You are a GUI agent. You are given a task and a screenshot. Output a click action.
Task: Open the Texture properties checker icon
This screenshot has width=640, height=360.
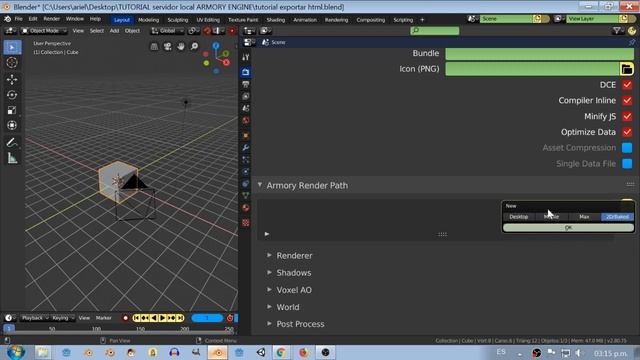point(246,222)
